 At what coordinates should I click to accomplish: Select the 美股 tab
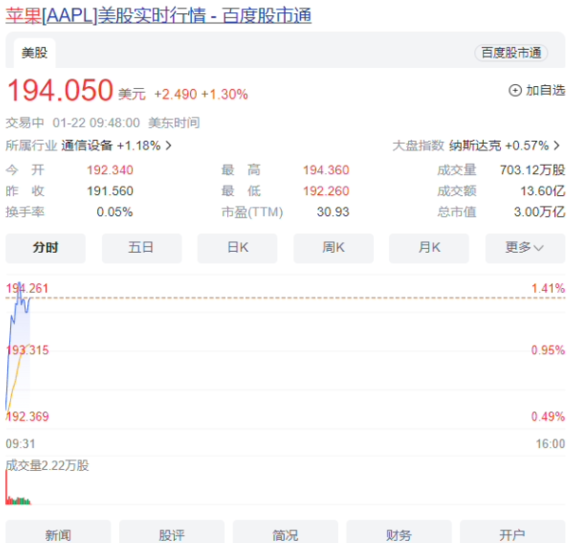[34, 53]
